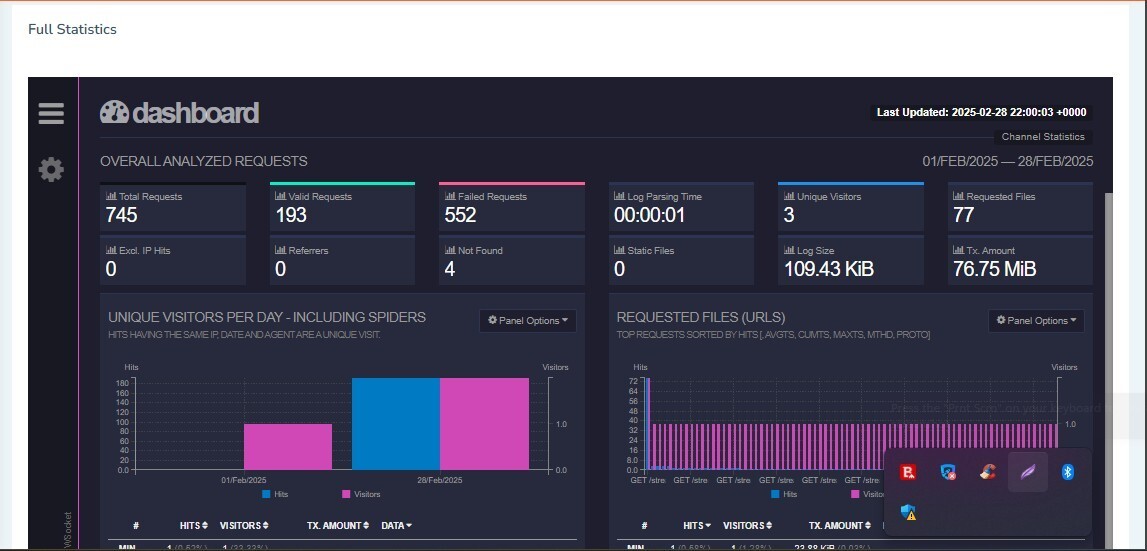Expand Panel Options for Requested Files panel
The image size is (1147, 551).
(x=1036, y=321)
